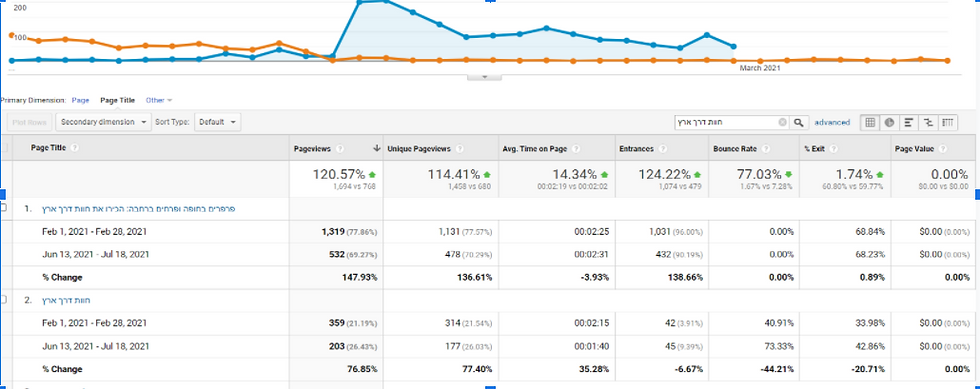Sort by the Avg. Time on Page column header
Screen dimensions: 980x389
tap(536, 149)
